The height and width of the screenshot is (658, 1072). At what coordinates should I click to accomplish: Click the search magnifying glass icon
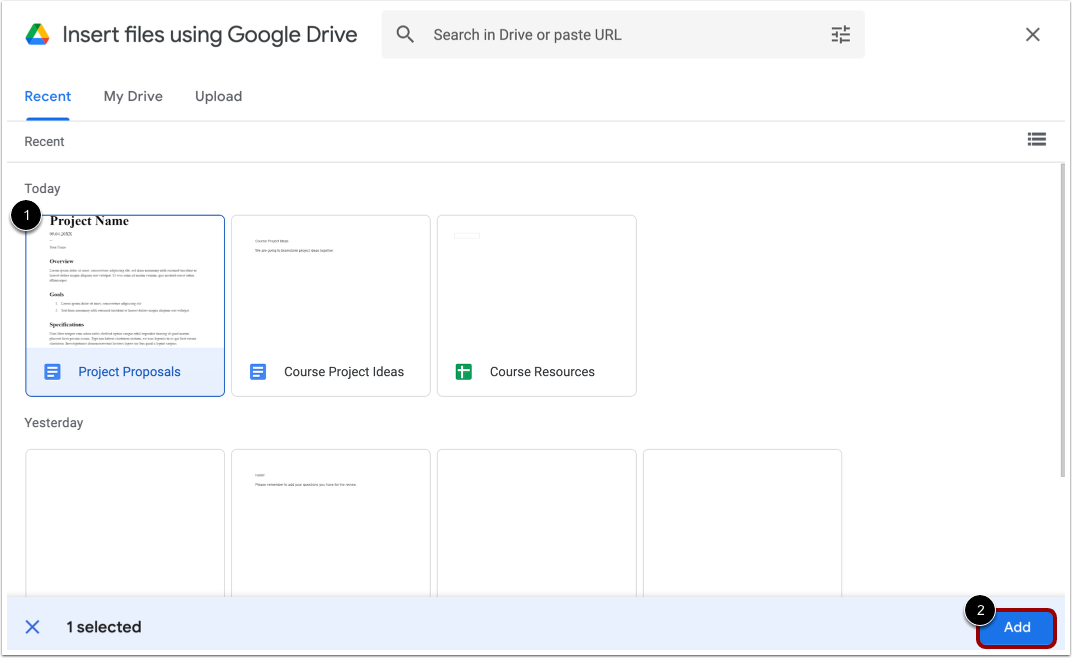tap(405, 34)
